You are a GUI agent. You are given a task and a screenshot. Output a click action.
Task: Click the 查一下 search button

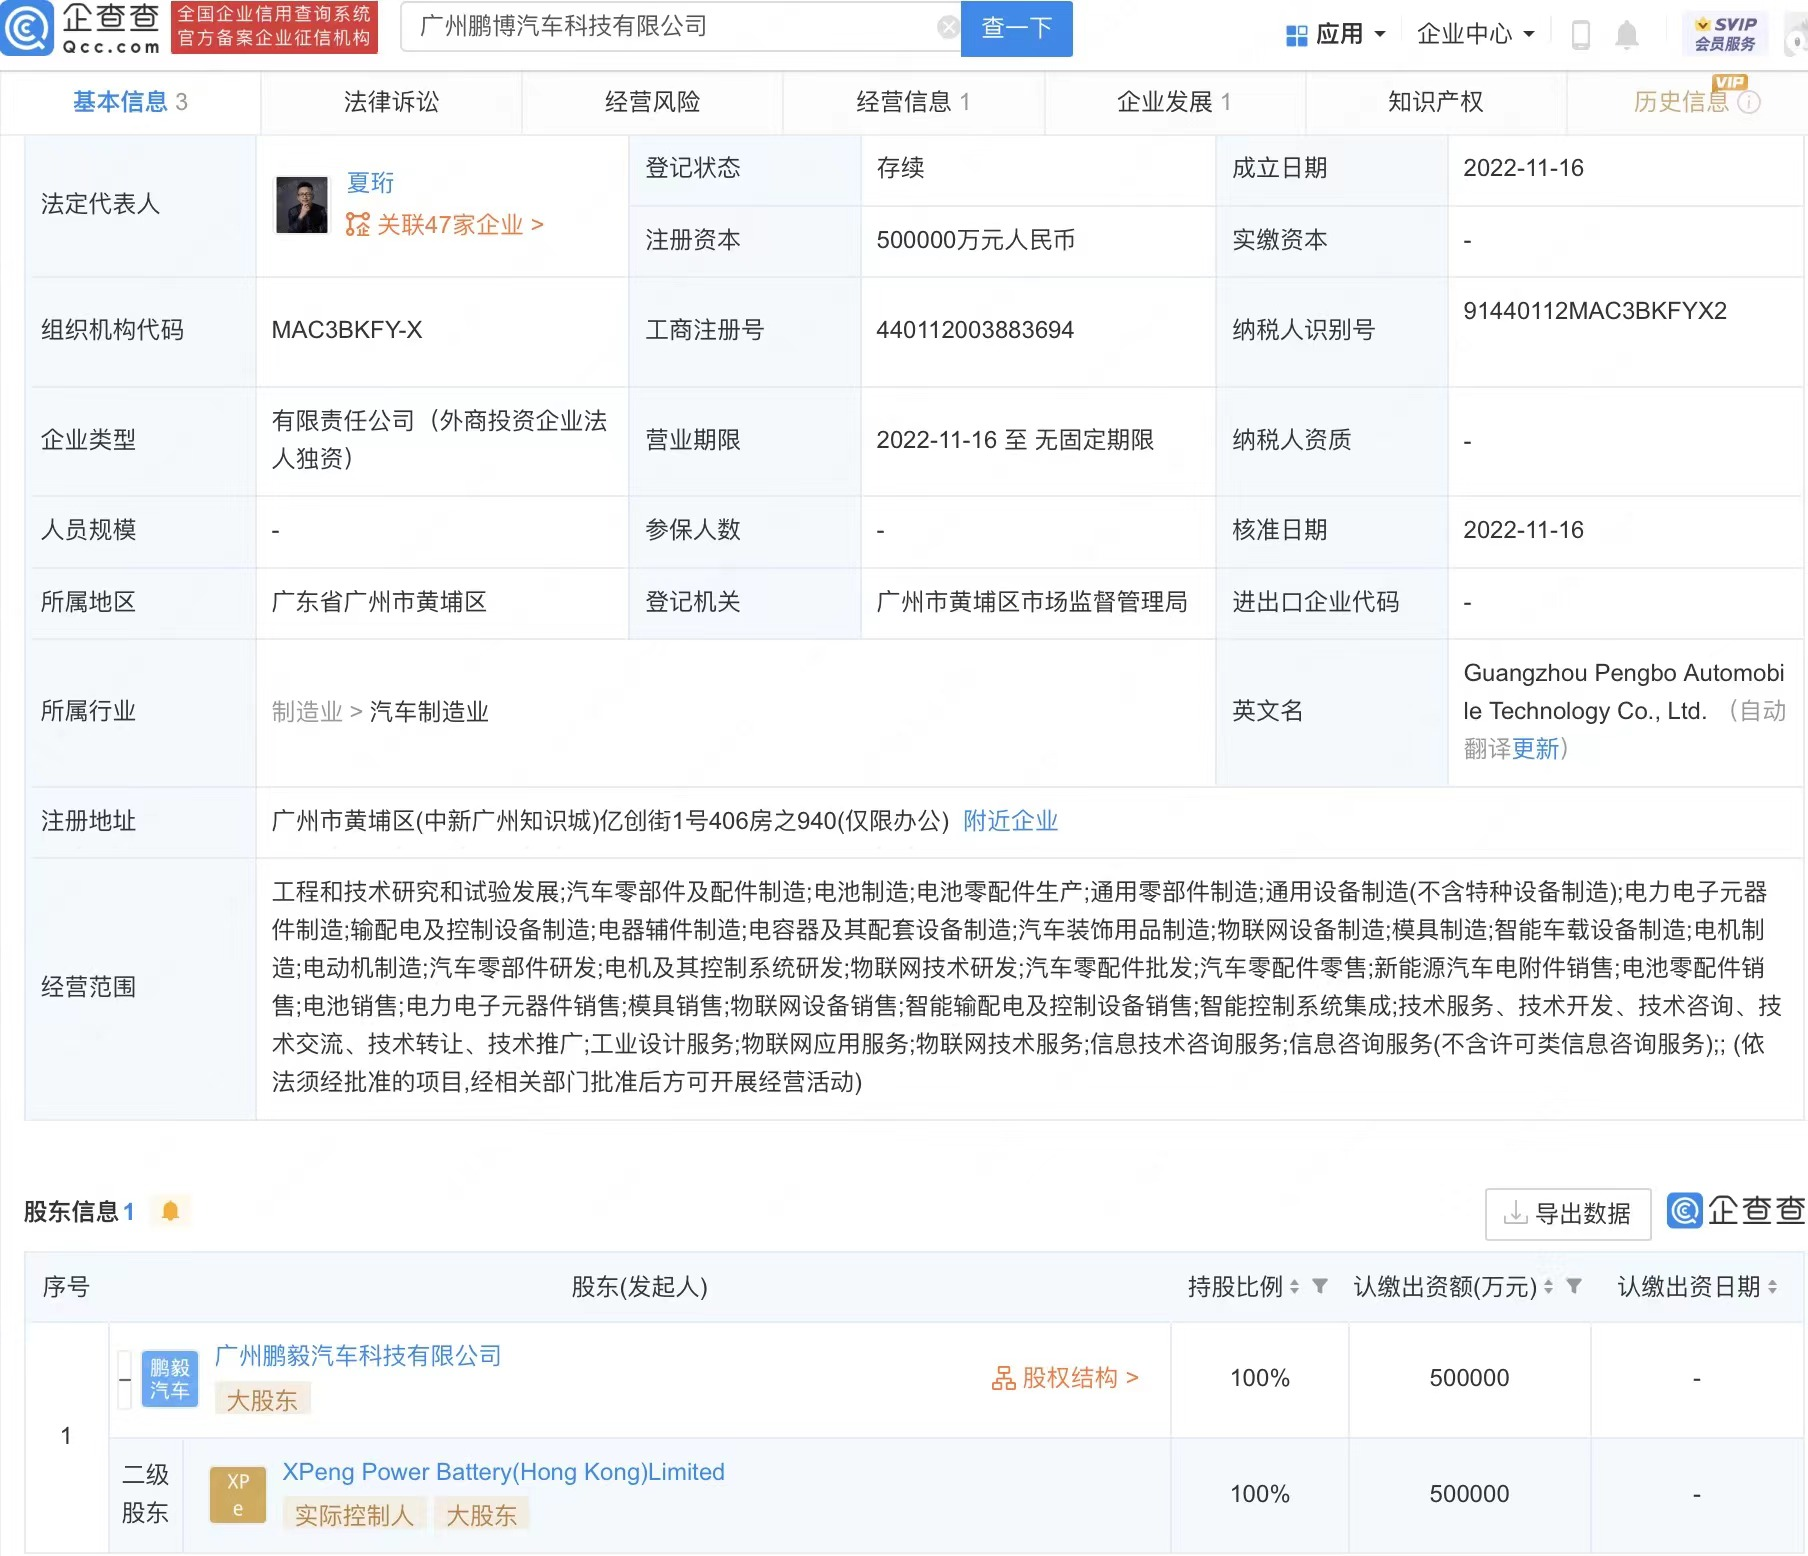point(1015,29)
